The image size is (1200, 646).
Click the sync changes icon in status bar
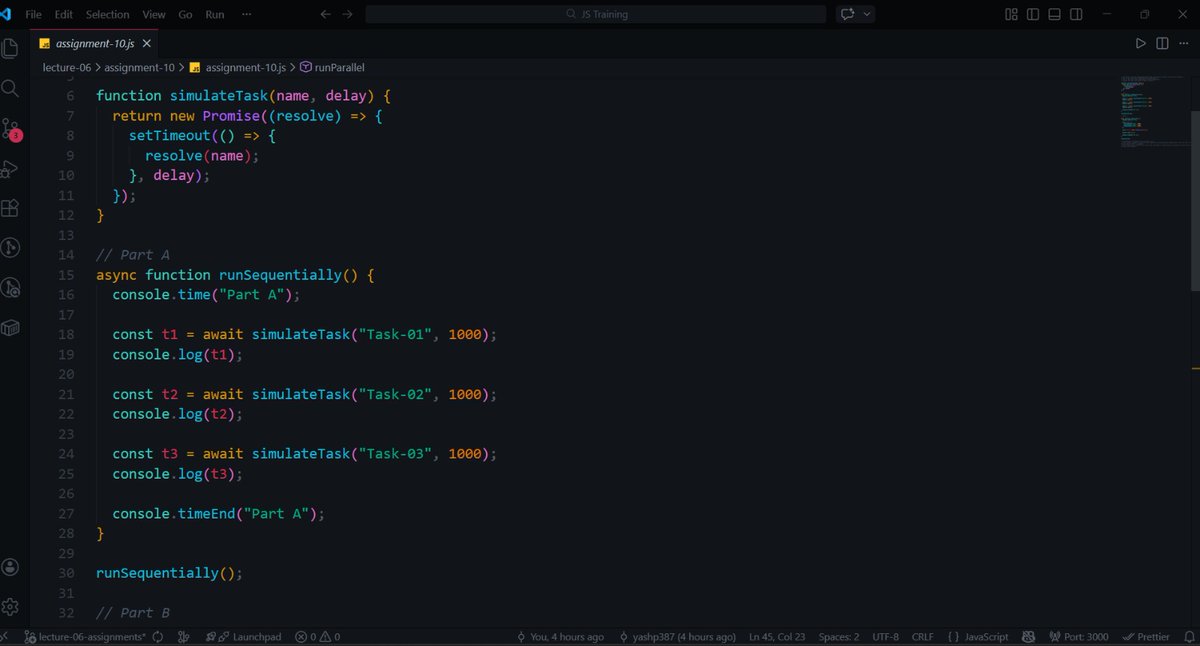point(158,637)
